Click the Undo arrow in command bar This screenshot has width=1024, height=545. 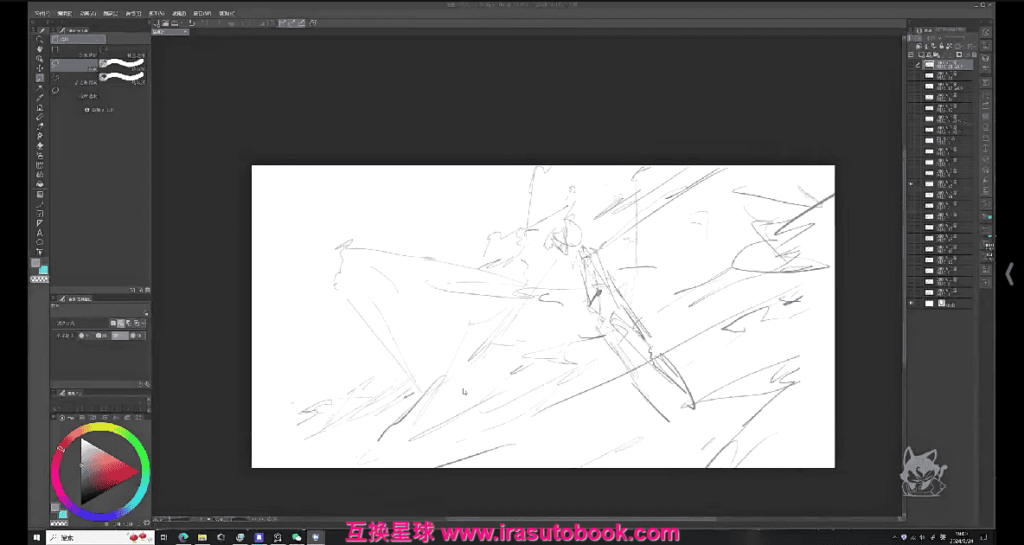coord(192,23)
